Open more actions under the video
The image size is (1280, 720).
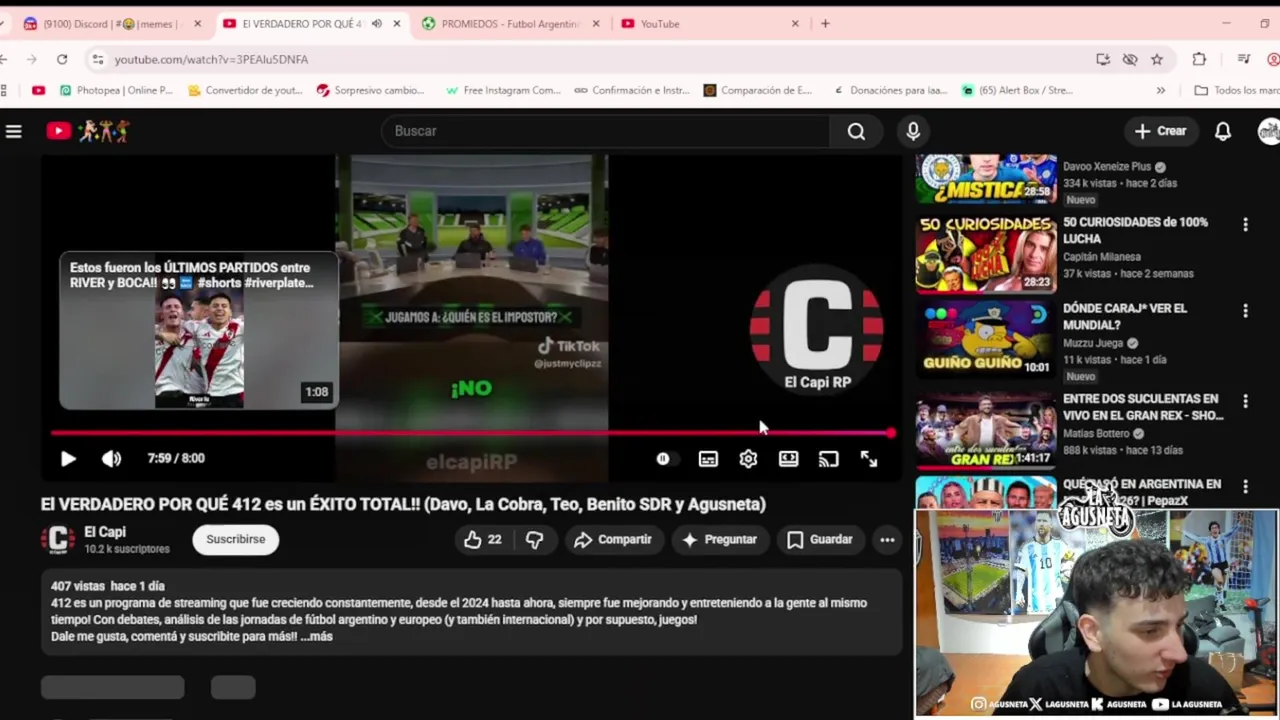pyautogui.click(x=887, y=540)
